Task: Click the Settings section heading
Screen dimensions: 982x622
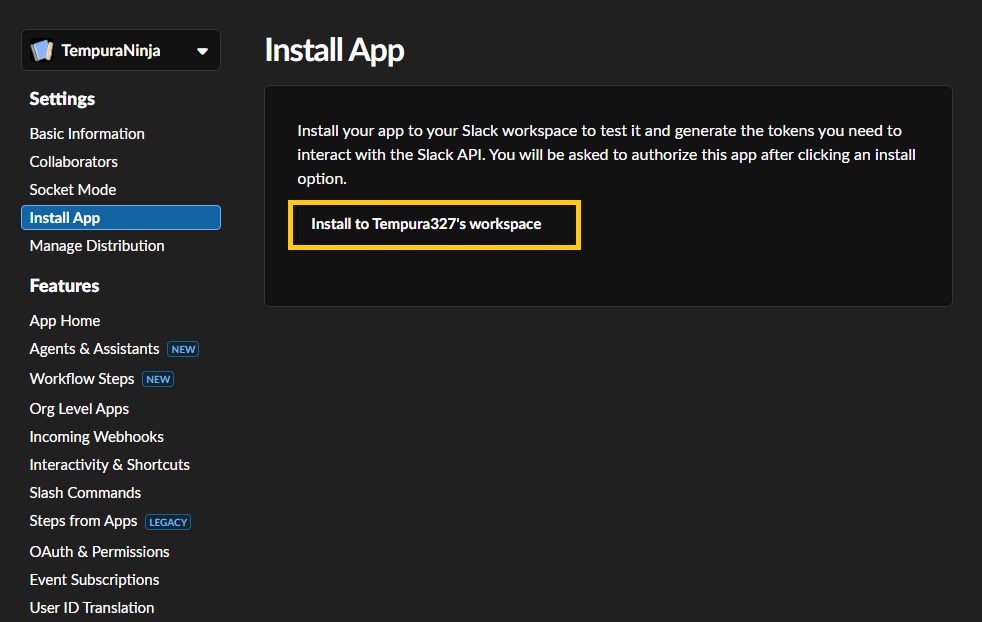Action: (62, 99)
